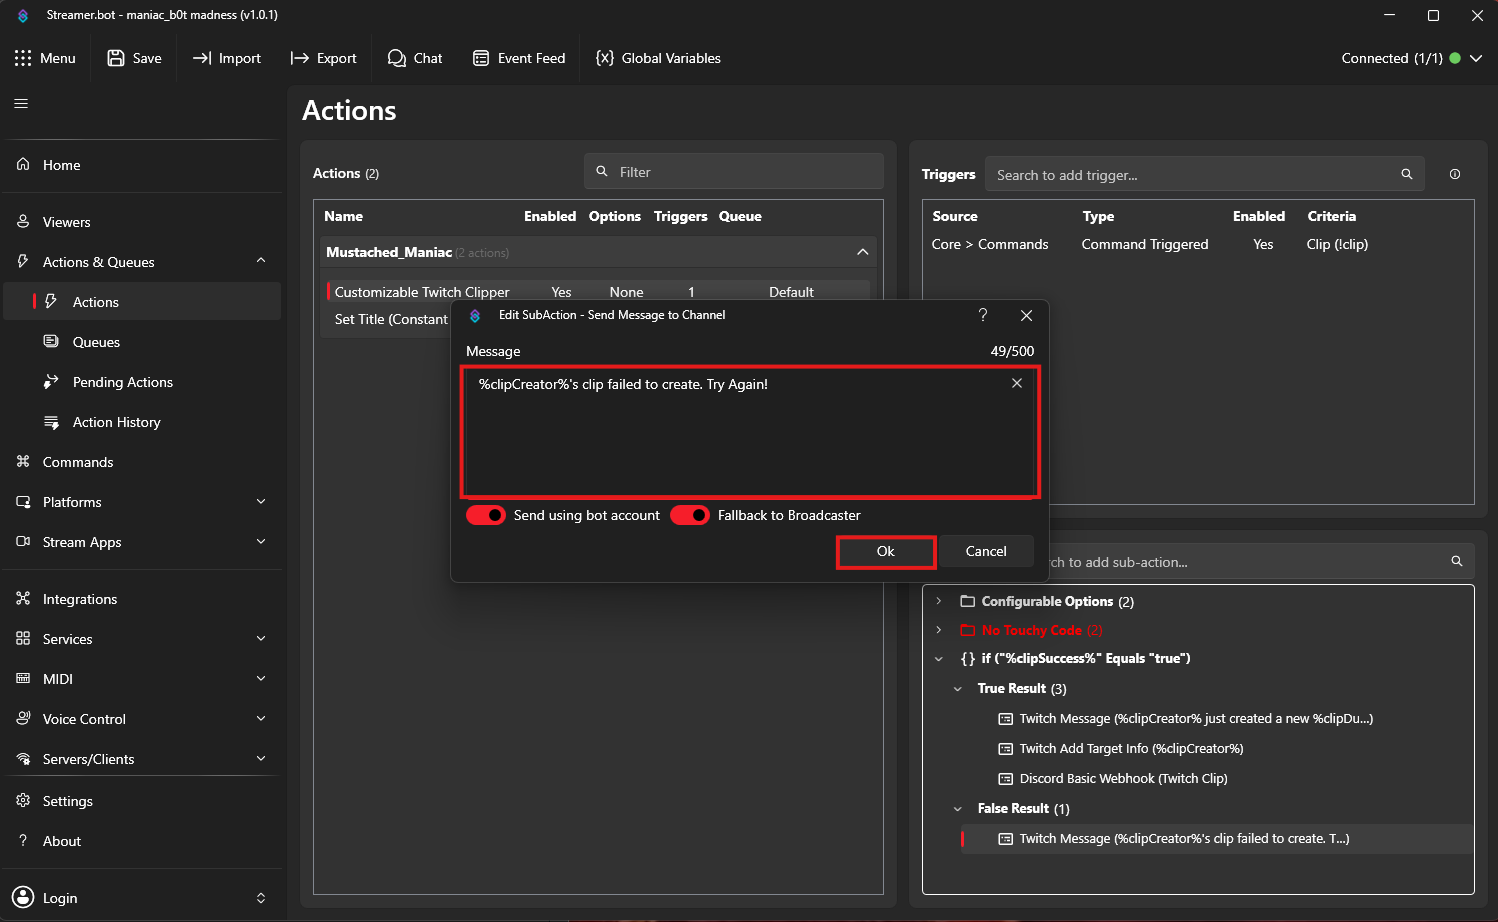Expand the Configurable Options group
The width and height of the screenshot is (1498, 922).
(x=938, y=601)
